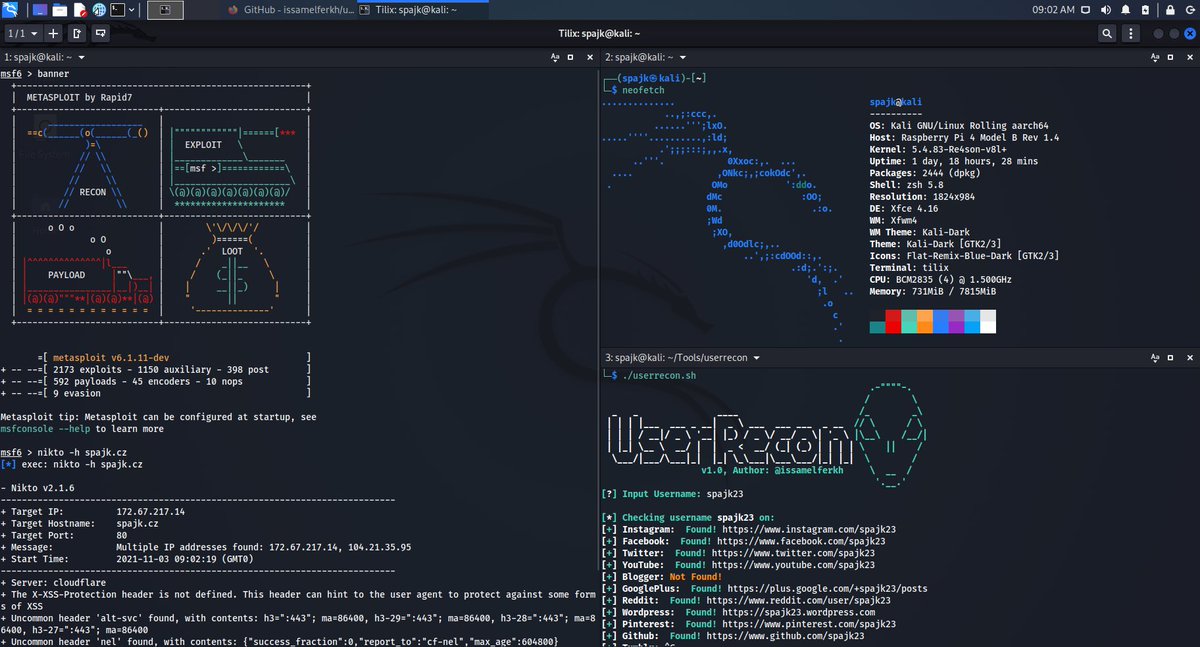
Task: Open the Kali applications menu
Action: tap(10, 10)
